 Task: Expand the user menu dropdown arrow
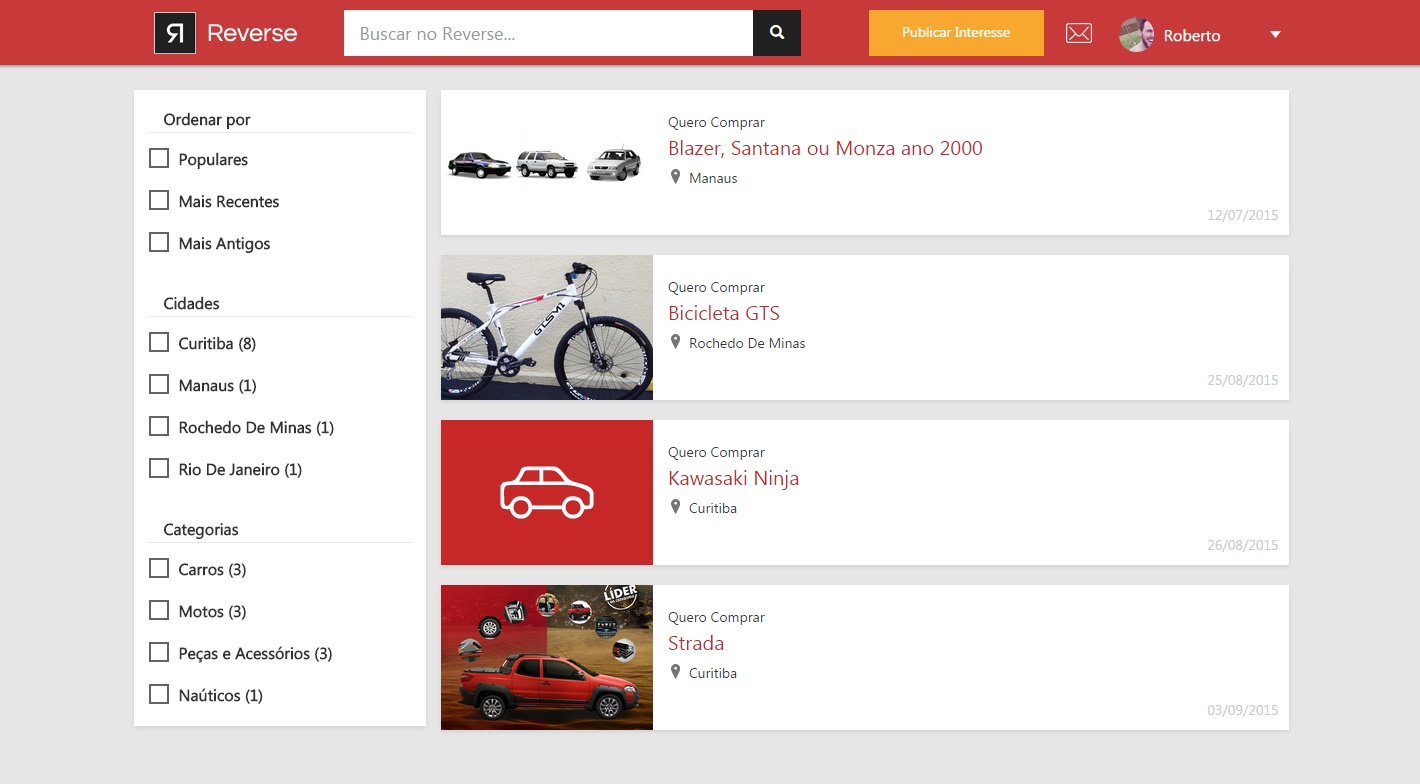pos(1275,35)
